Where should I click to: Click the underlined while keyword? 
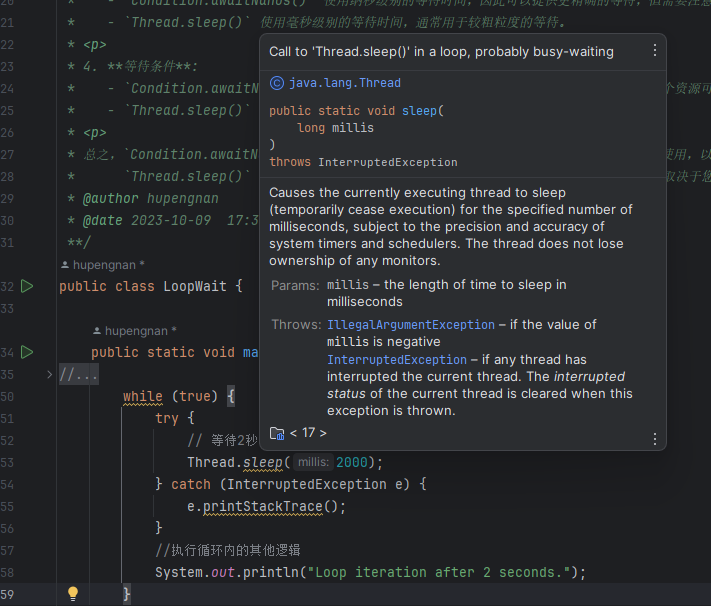(x=143, y=396)
